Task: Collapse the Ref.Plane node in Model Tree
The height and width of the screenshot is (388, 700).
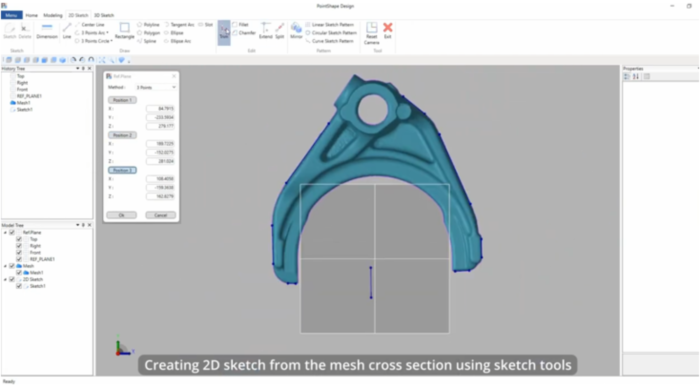Action: coord(5,233)
